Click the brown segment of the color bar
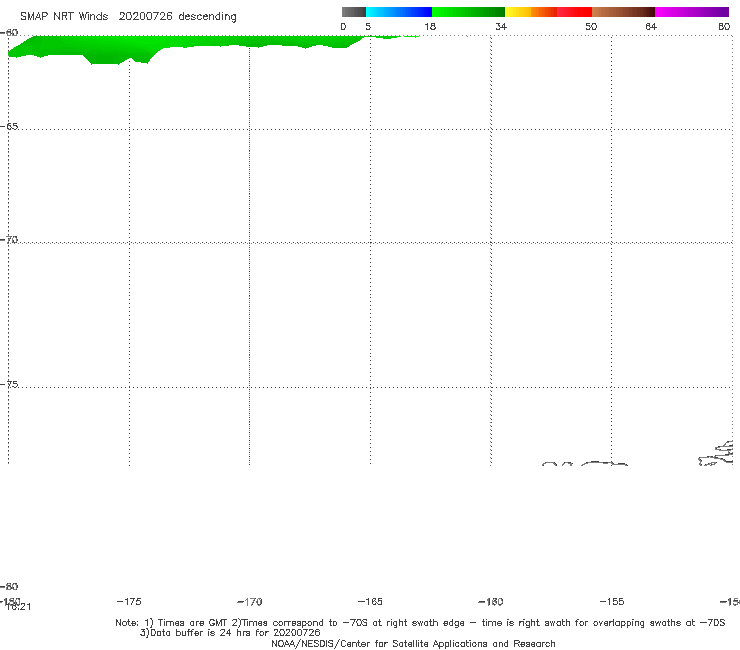The width and height of the screenshot is (740, 650). [623, 12]
